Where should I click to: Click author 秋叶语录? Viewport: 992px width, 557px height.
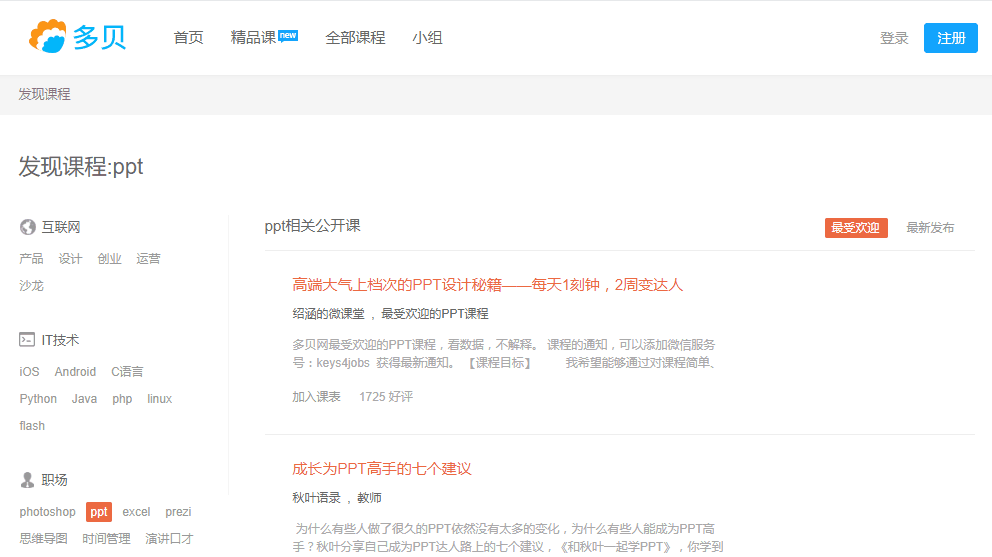[x=316, y=498]
